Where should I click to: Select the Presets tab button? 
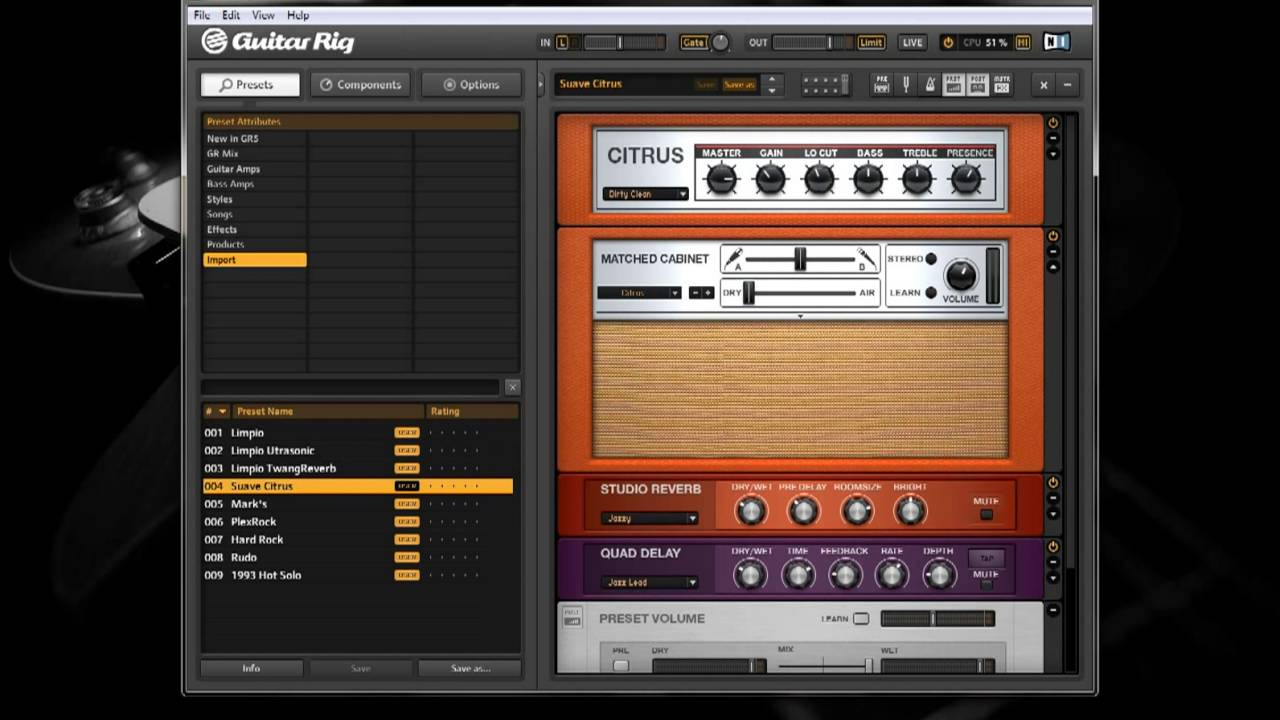pos(250,85)
